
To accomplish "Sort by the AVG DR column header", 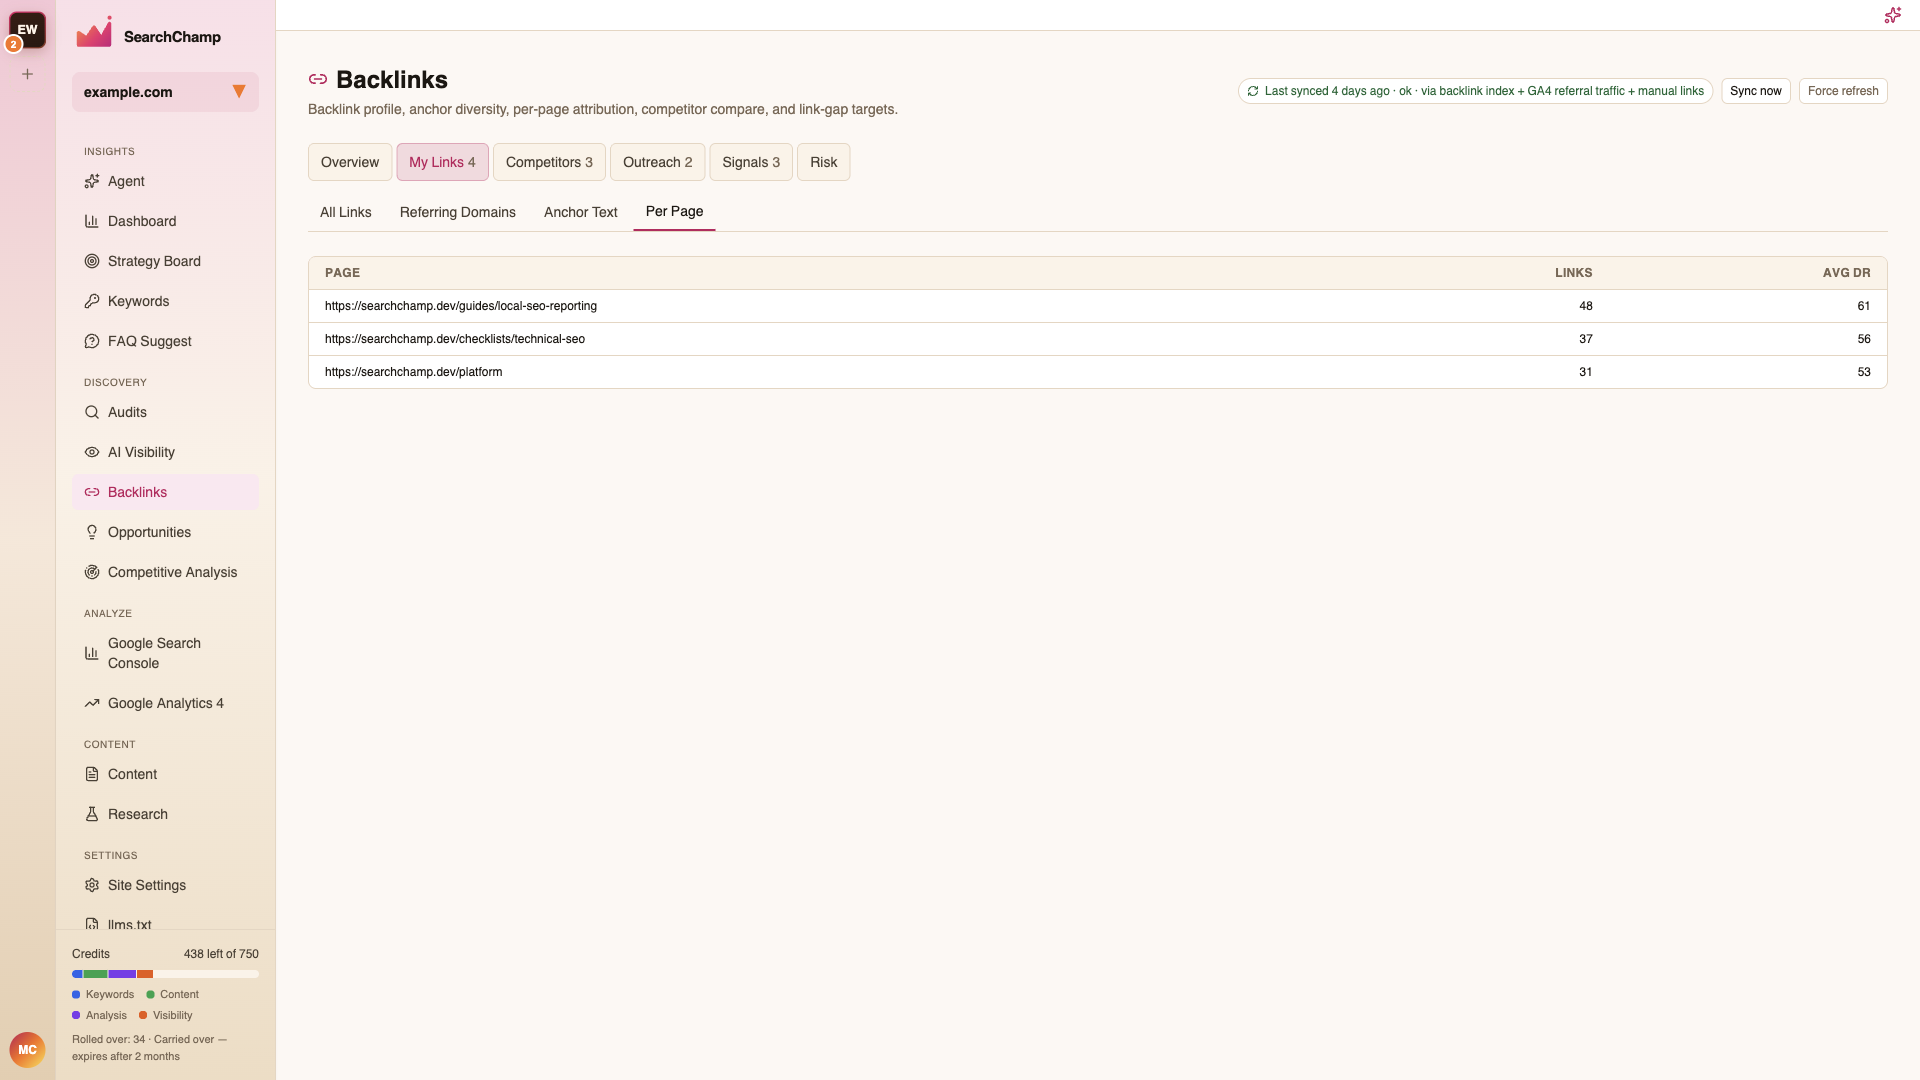I will pos(1846,273).
